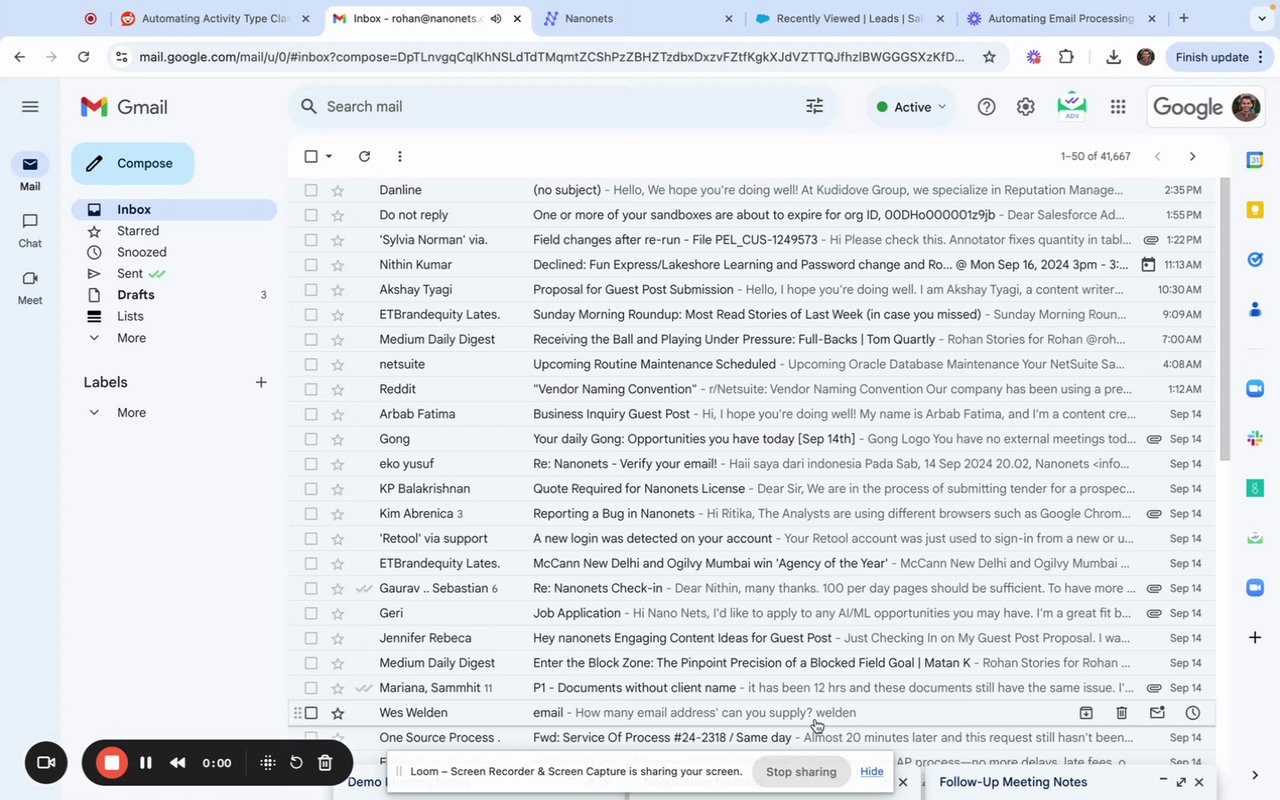The height and width of the screenshot is (800, 1280).
Task: Open Google Tasks in the side panel
Action: click(x=1255, y=259)
